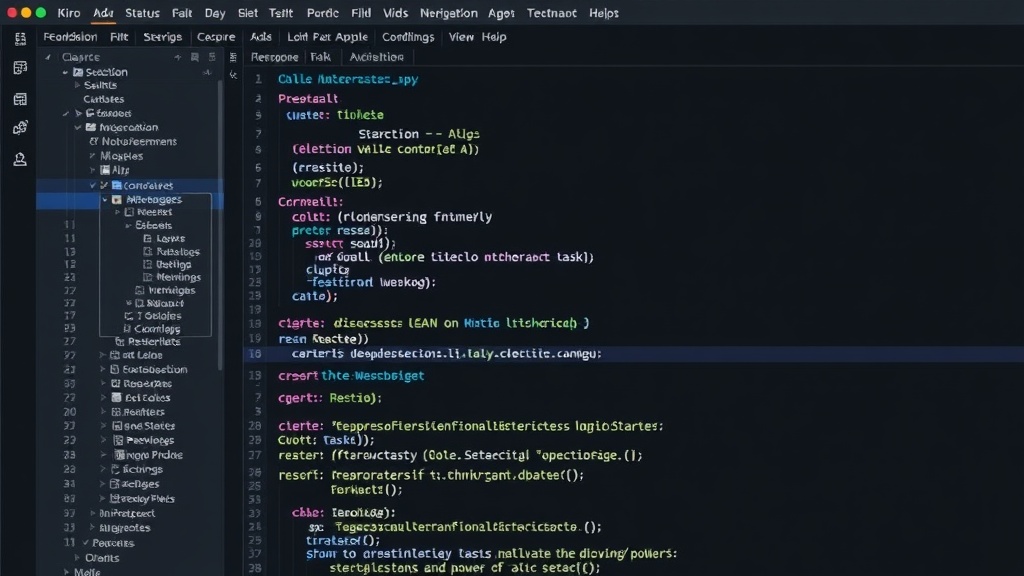
Task: Click the blue folder icon of Cortoeires
Action: pos(117,185)
